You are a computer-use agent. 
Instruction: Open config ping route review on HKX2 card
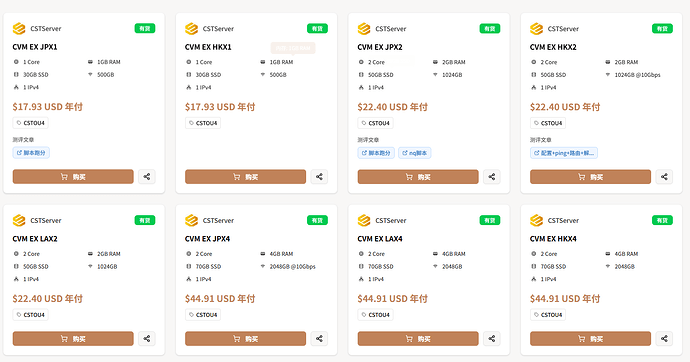click(x=564, y=153)
